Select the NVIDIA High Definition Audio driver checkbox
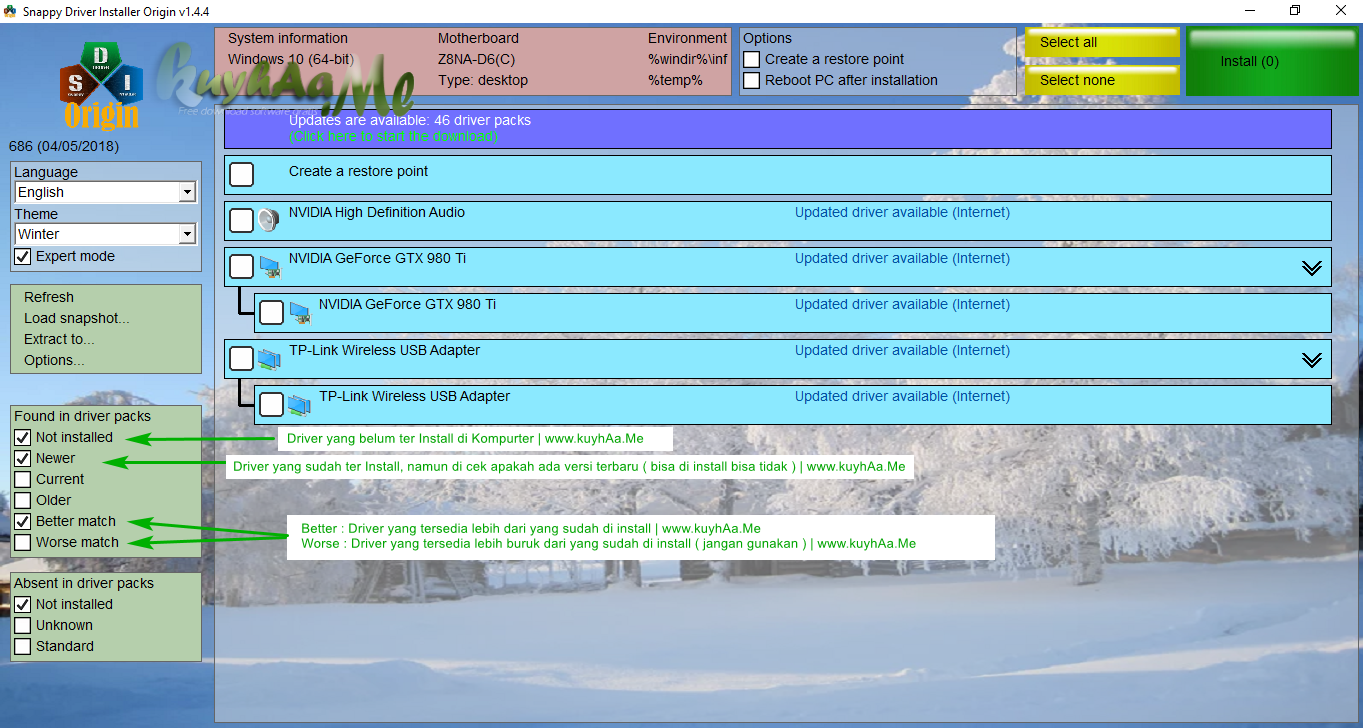The image size is (1363, 728). coord(242,220)
